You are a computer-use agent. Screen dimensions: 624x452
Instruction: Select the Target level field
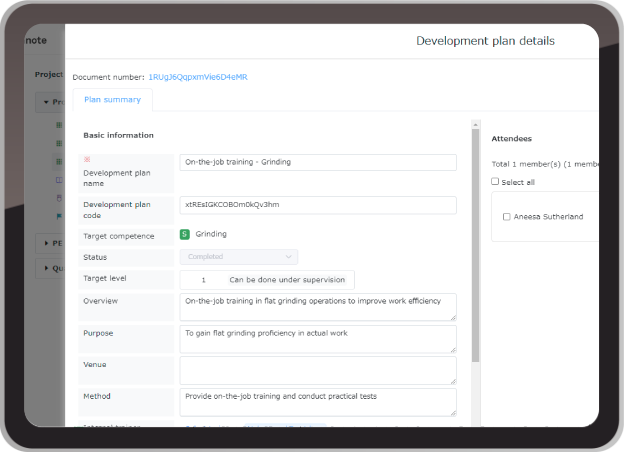point(267,280)
